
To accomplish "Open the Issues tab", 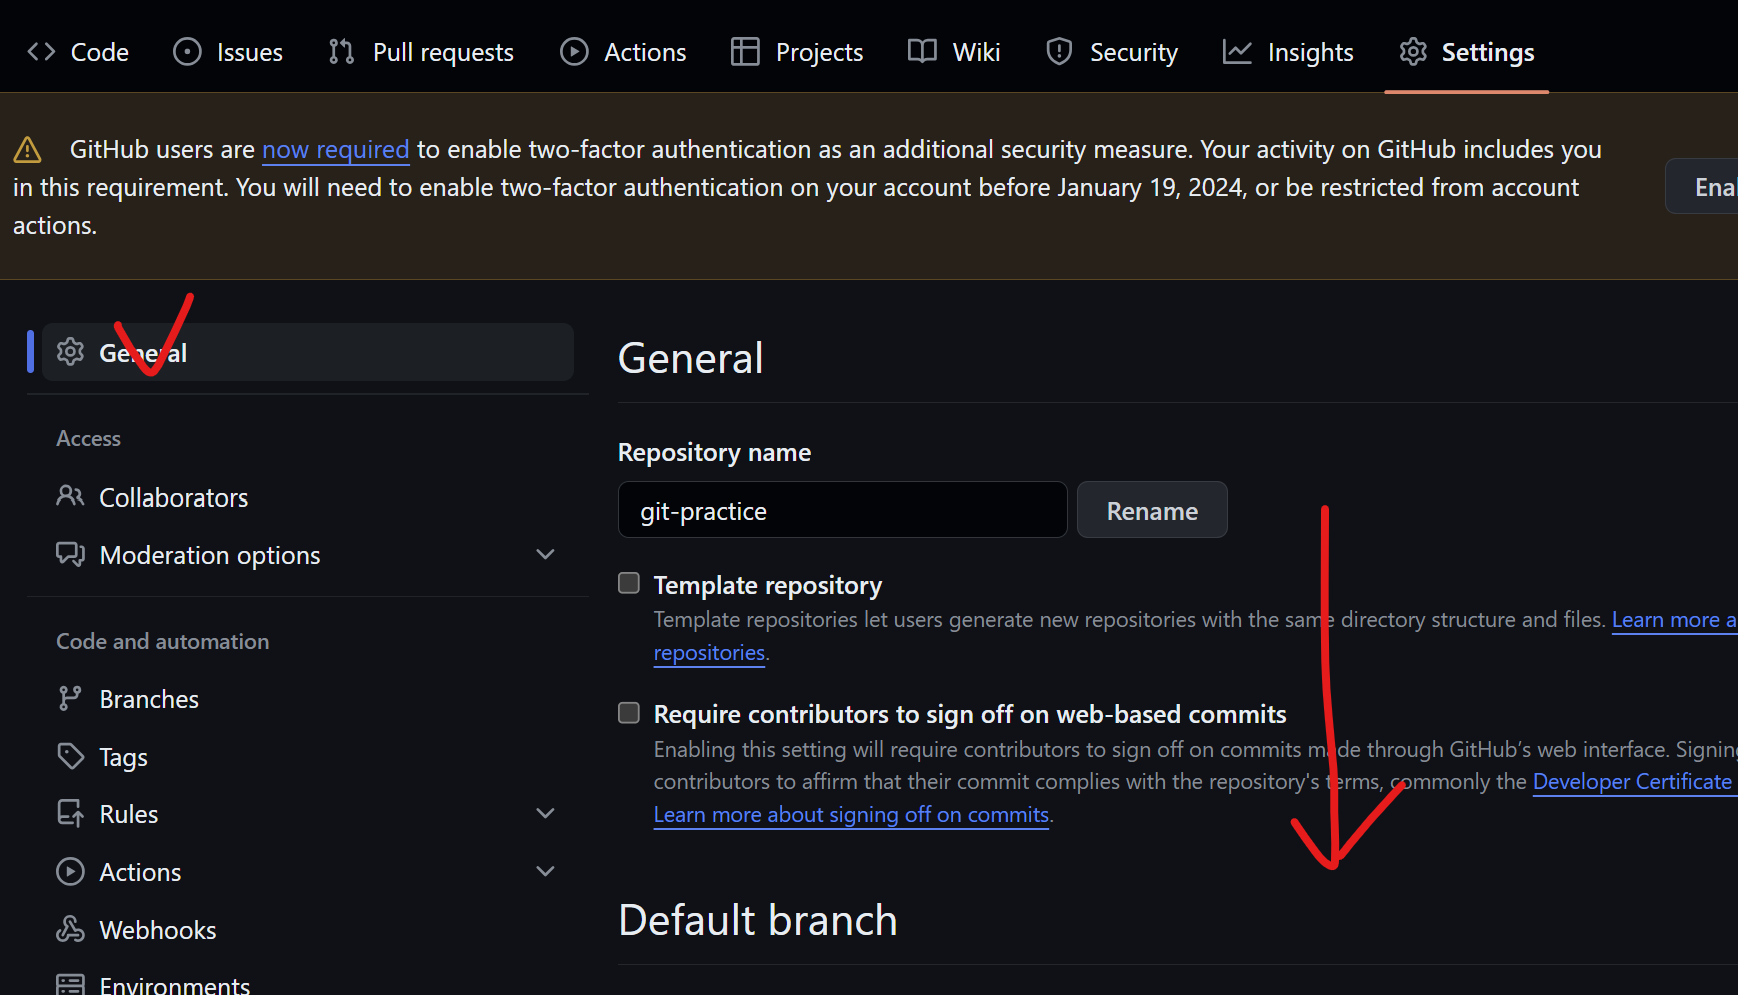I will point(228,52).
